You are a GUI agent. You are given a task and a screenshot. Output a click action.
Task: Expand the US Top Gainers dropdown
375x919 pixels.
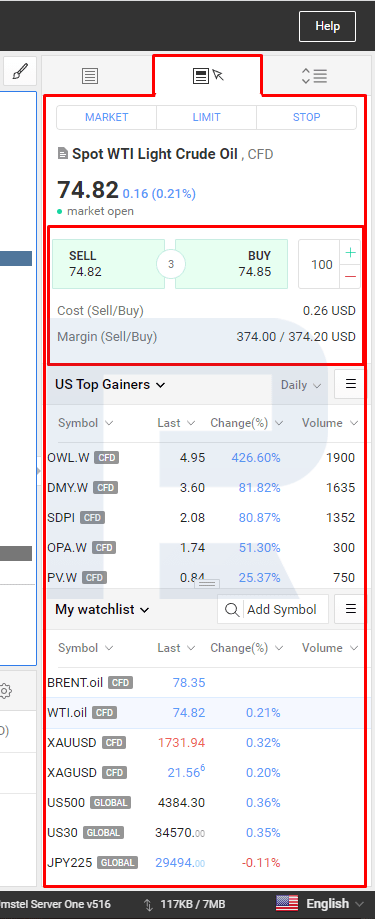[110, 384]
